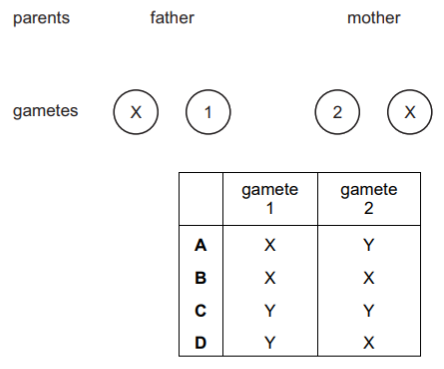The width and height of the screenshot is (444, 369).
Task: Click the 'gamete 1' column header
Action: (x=270, y=199)
